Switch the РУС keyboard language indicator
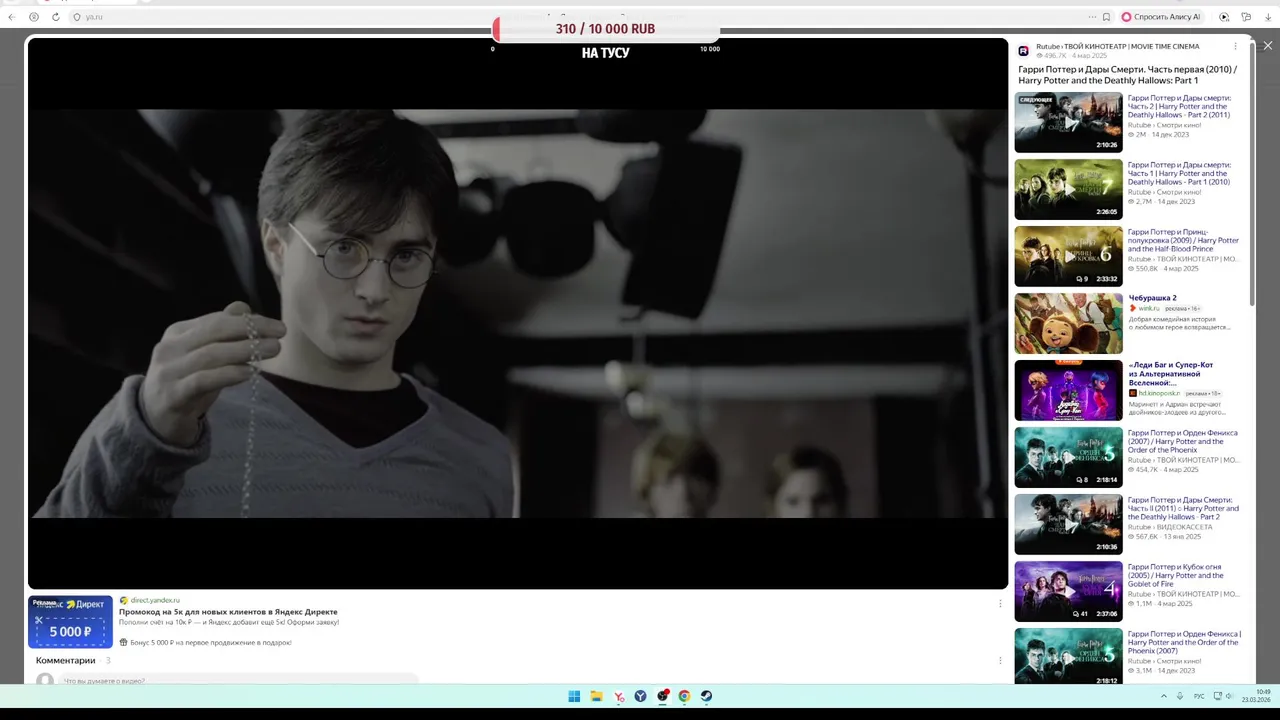This screenshot has width=1280, height=720. [x=1199, y=696]
